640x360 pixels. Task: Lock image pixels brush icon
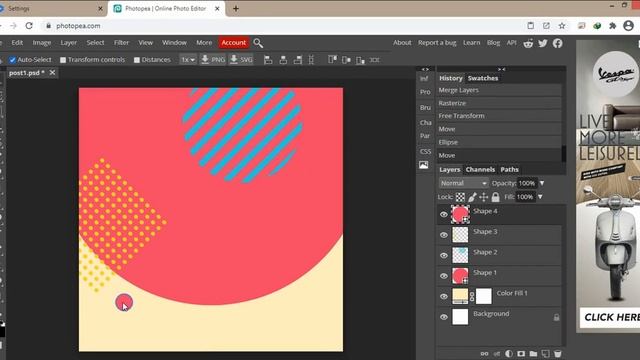(x=472, y=197)
